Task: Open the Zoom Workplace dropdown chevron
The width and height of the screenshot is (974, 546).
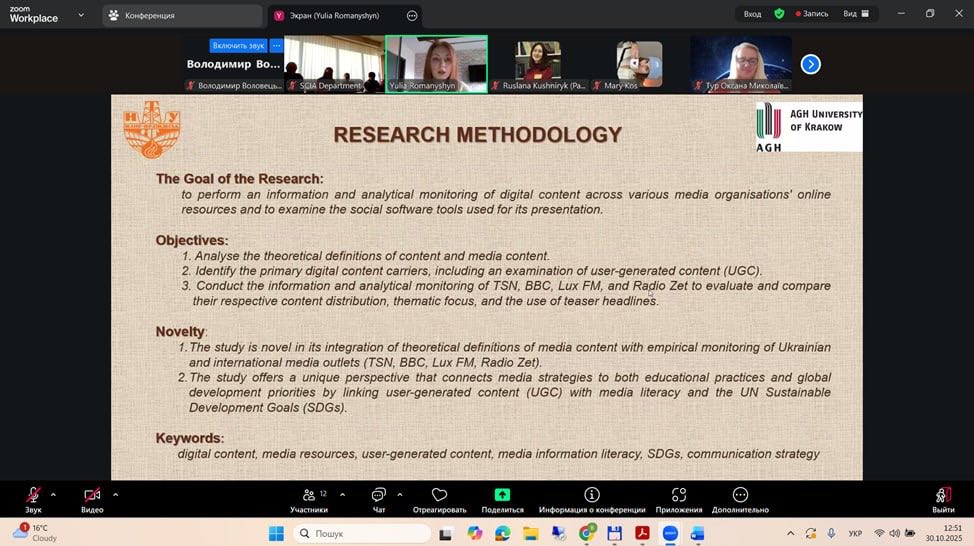Action: (x=80, y=15)
